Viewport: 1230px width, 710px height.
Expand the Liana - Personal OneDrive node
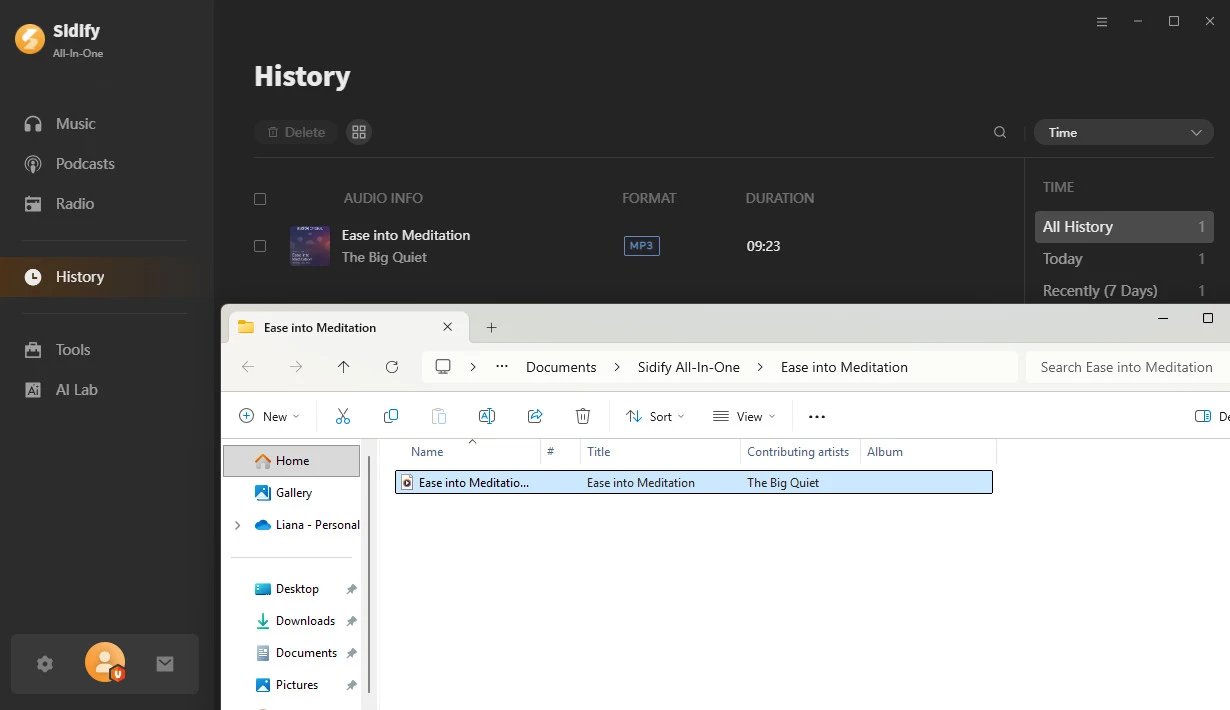coord(237,525)
